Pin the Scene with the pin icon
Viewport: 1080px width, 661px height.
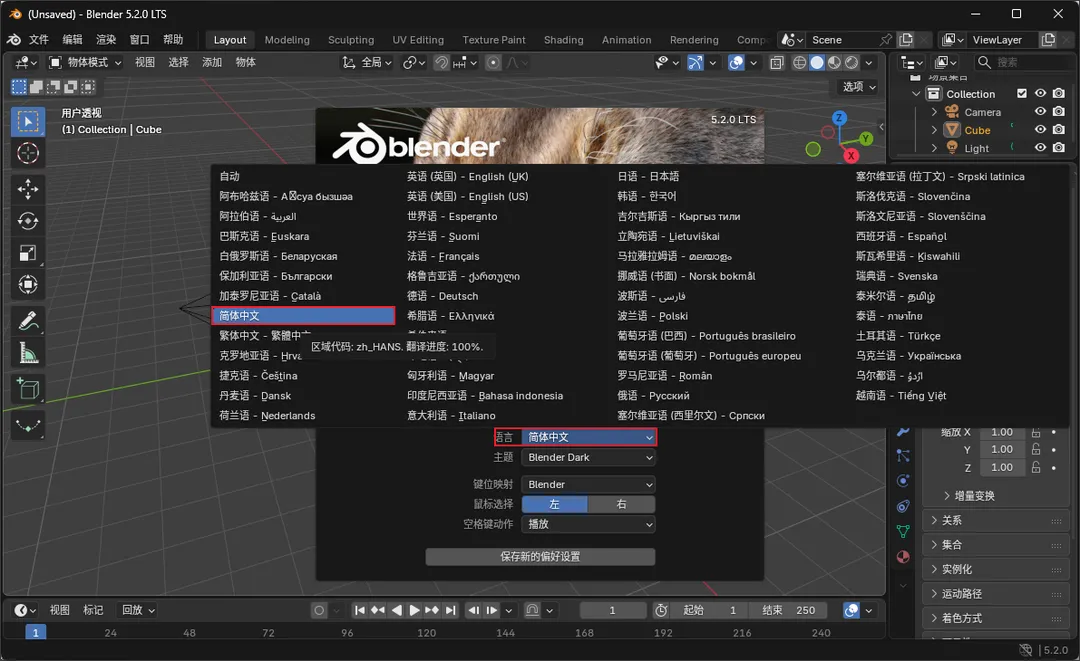coord(886,40)
